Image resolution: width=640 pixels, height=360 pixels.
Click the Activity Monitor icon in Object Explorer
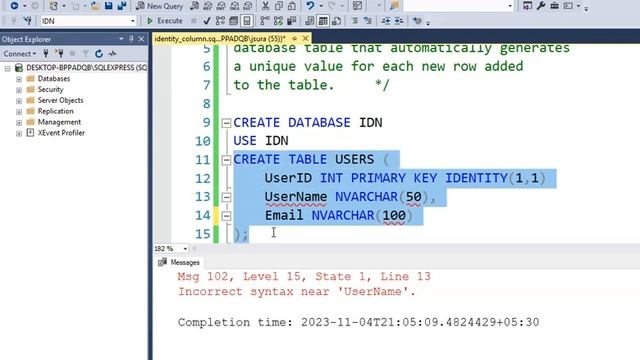(112, 53)
